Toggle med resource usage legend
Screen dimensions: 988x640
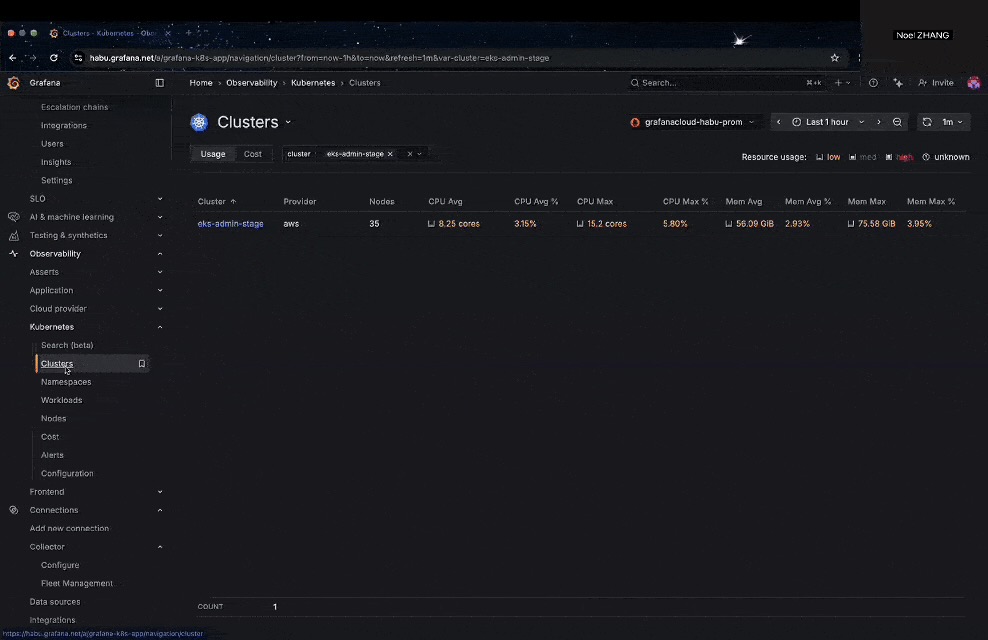[x=863, y=157]
